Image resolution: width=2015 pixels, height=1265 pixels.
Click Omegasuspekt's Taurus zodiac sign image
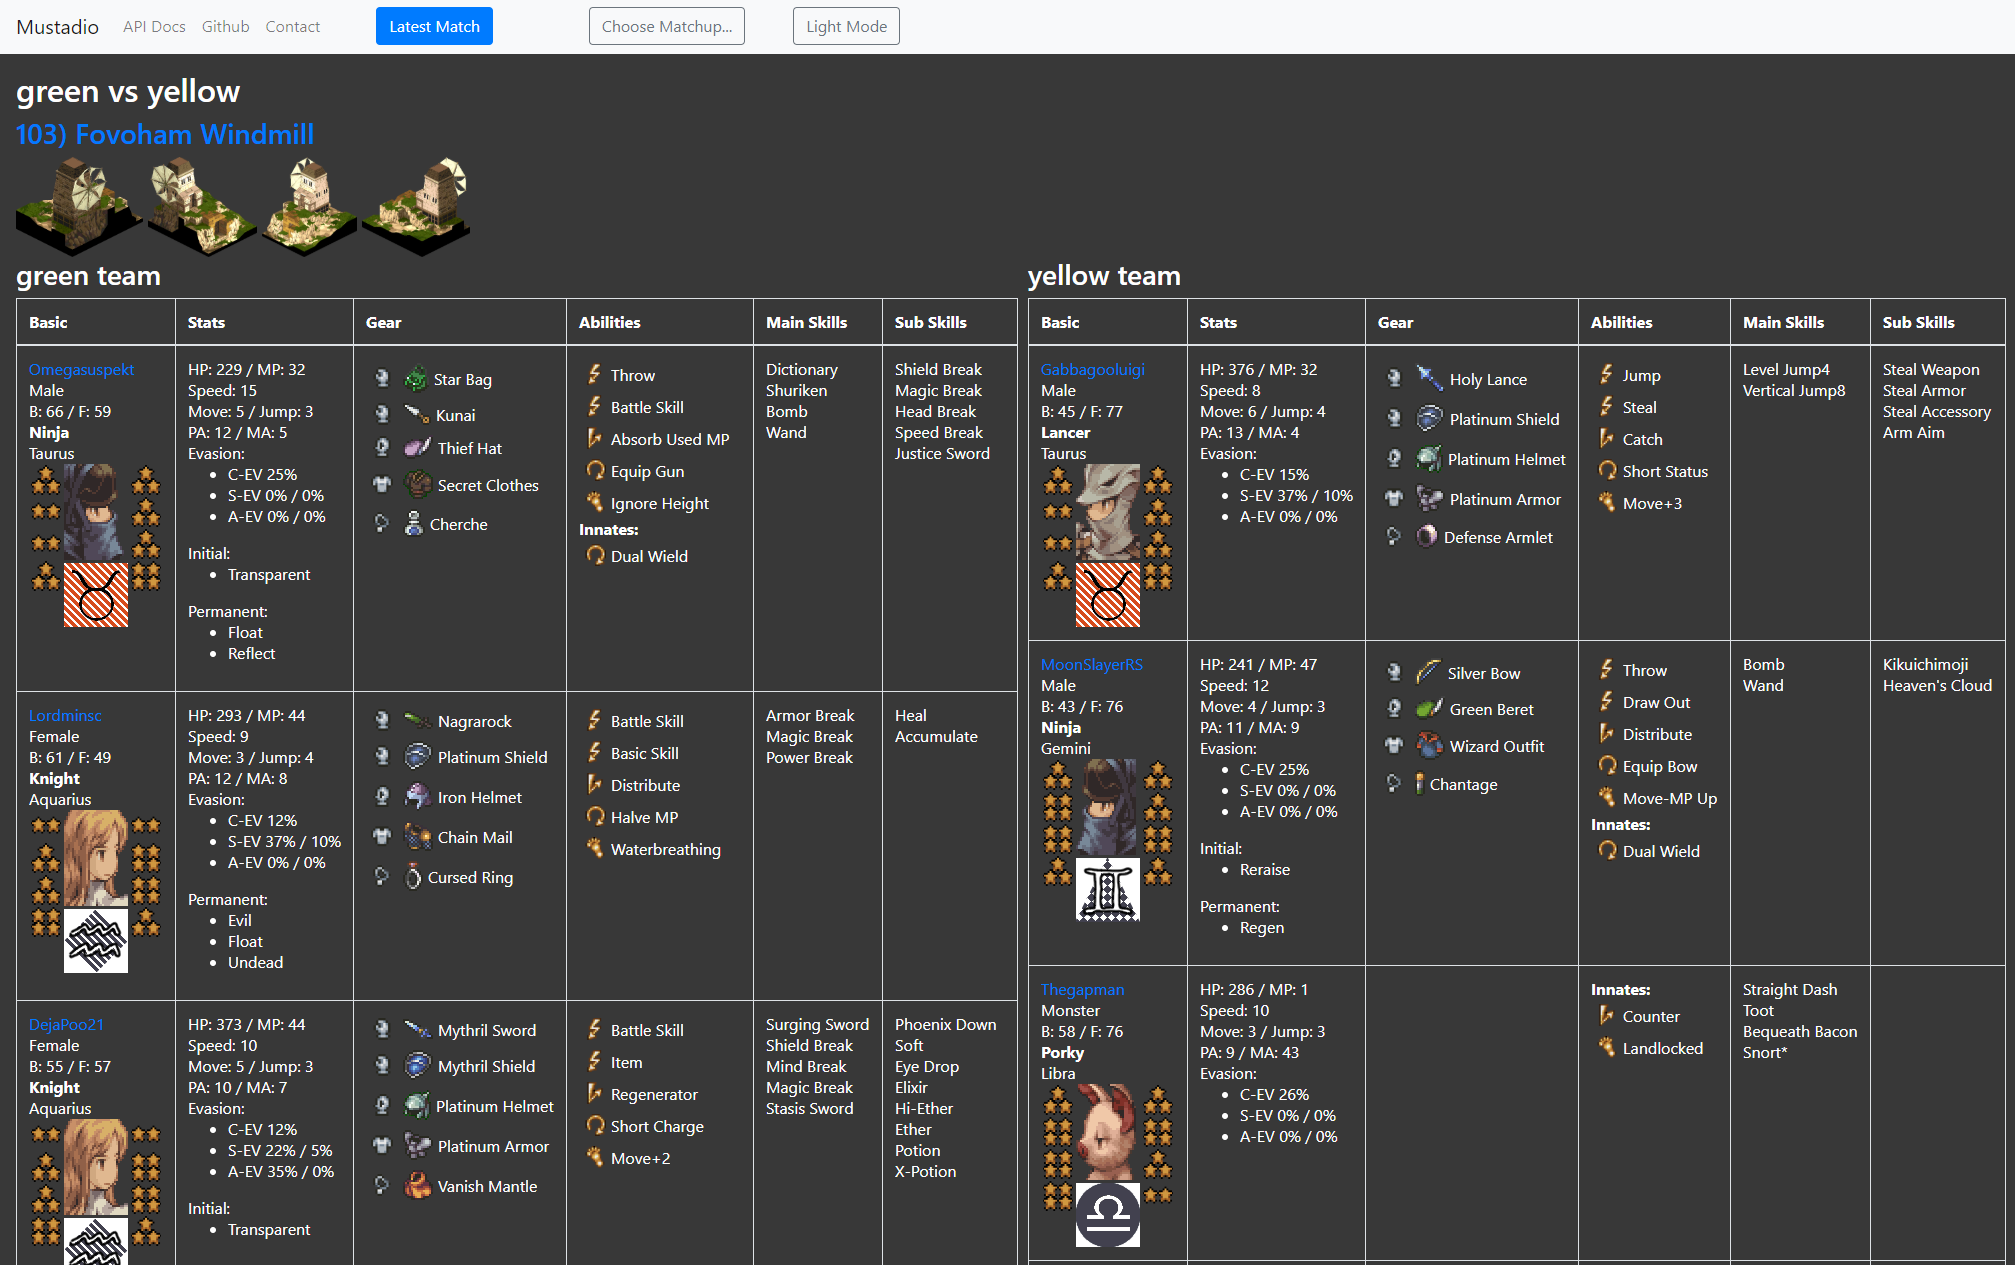tap(96, 595)
